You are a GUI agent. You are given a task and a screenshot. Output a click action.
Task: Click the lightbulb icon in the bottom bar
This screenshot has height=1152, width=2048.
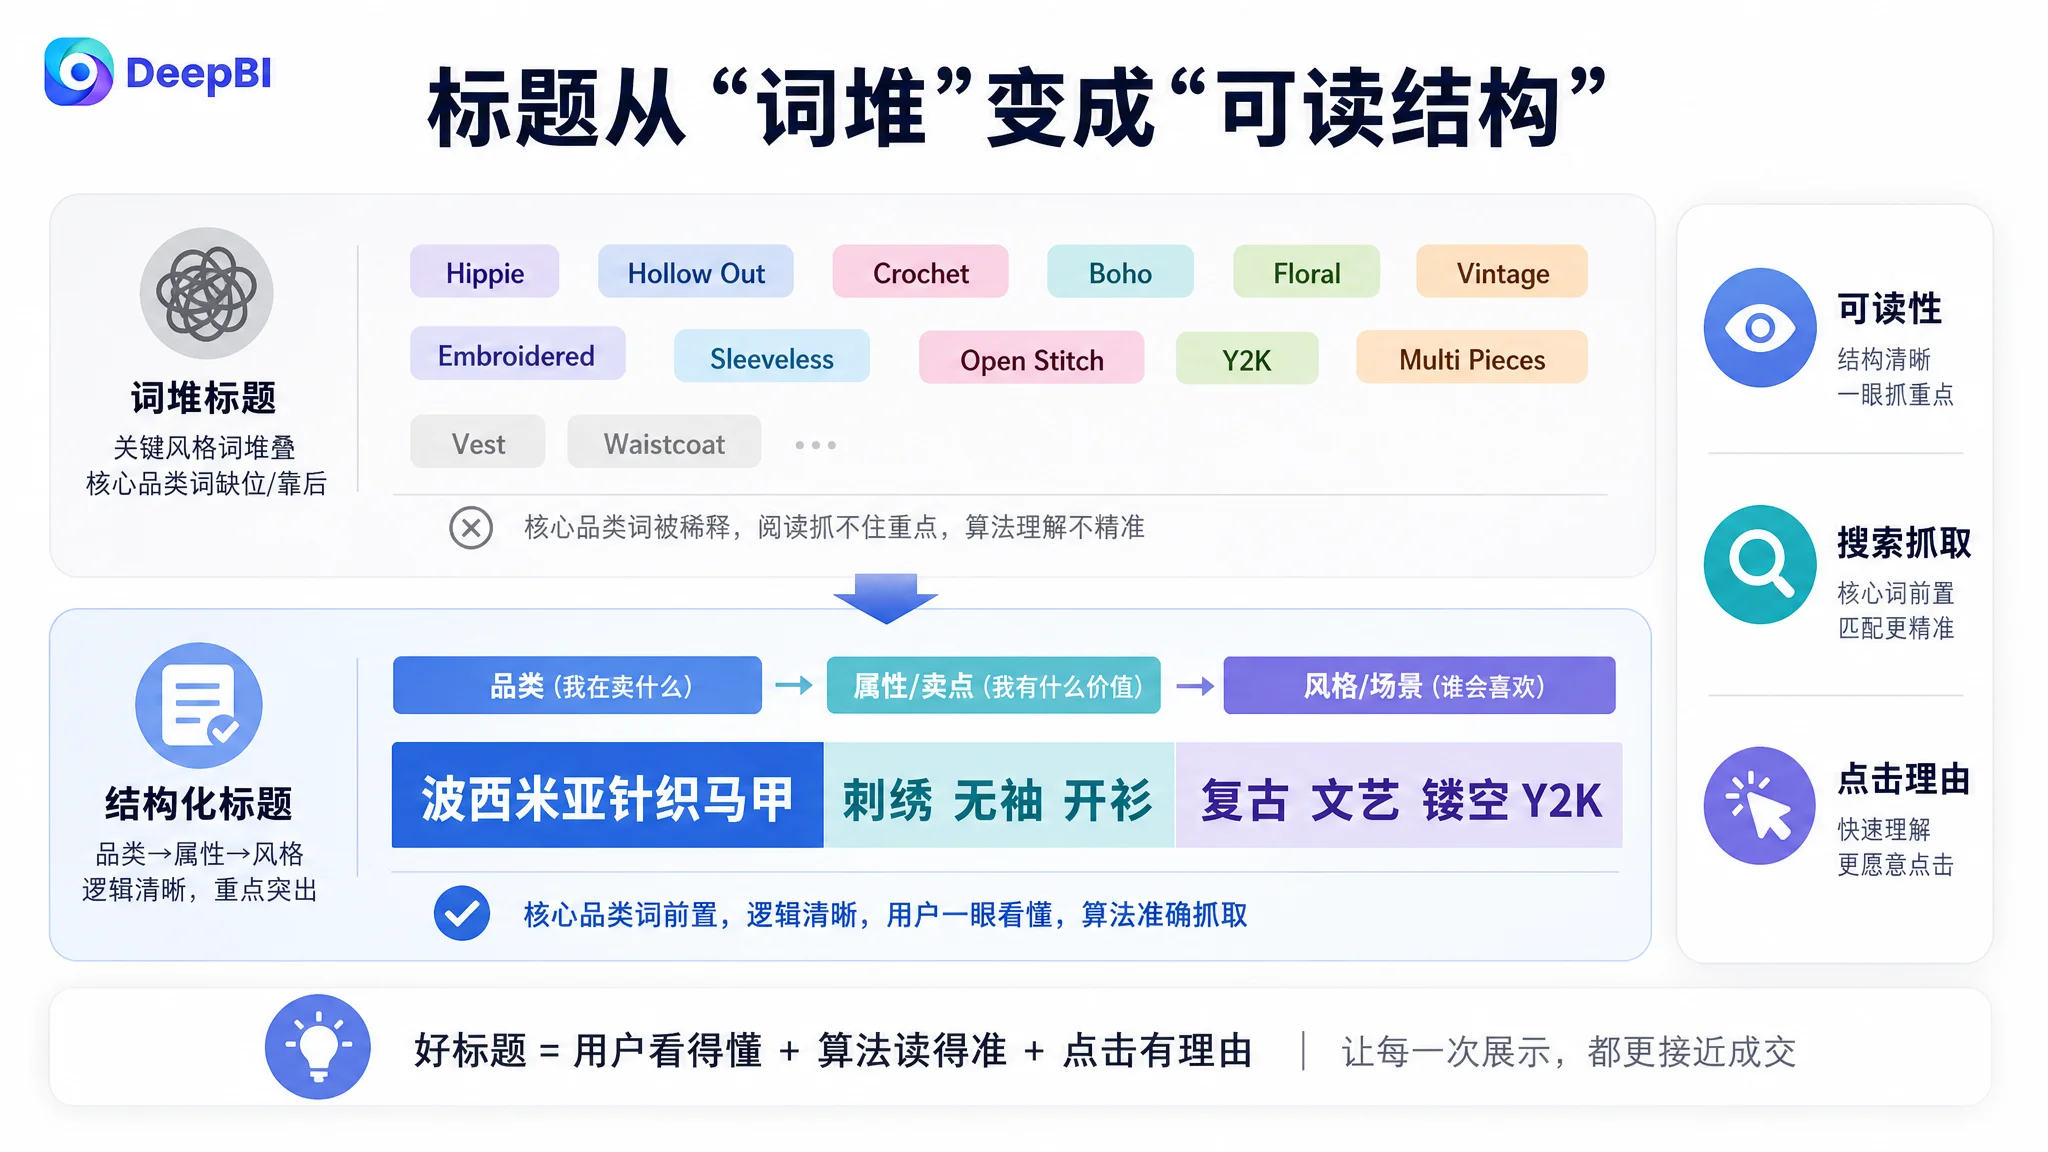point(318,1047)
